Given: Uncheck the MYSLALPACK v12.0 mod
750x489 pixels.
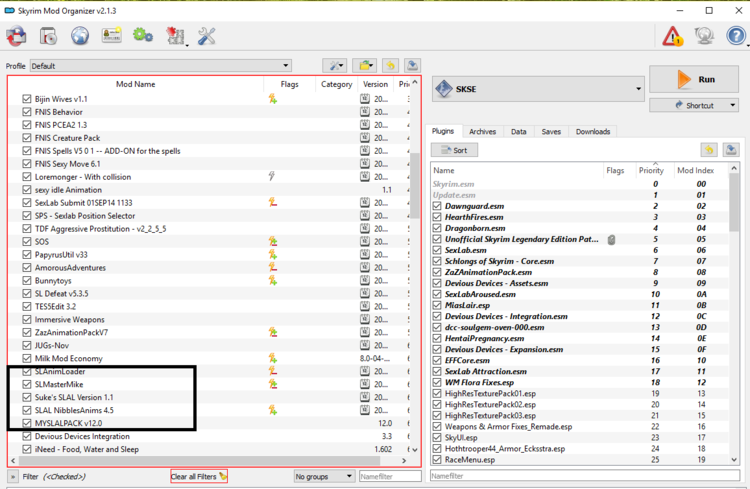Looking at the screenshot, I should tap(27, 423).
